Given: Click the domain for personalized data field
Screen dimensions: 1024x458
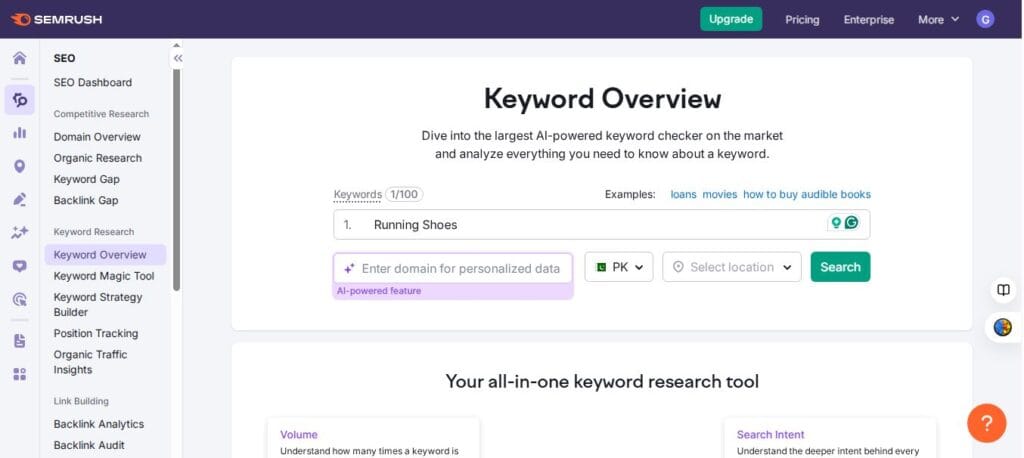Looking at the screenshot, I should [x=453, y=269].
